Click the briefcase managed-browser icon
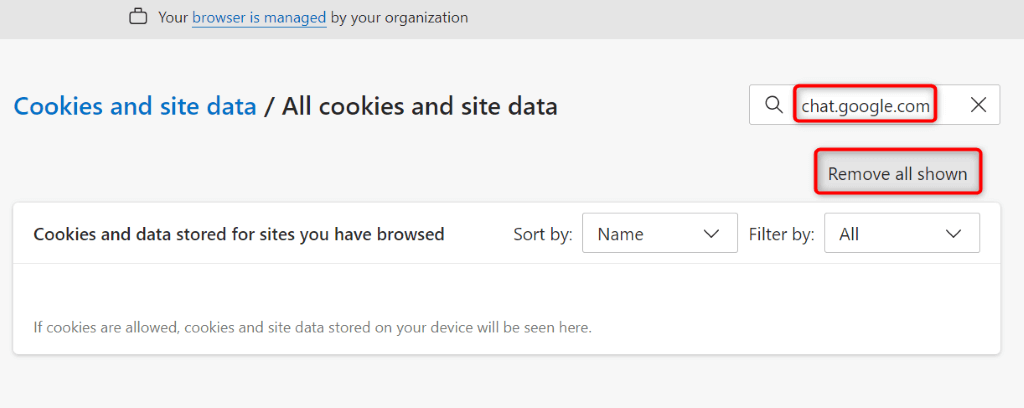This screenshot has height=408, width=1024. click(x=138, y=17)
